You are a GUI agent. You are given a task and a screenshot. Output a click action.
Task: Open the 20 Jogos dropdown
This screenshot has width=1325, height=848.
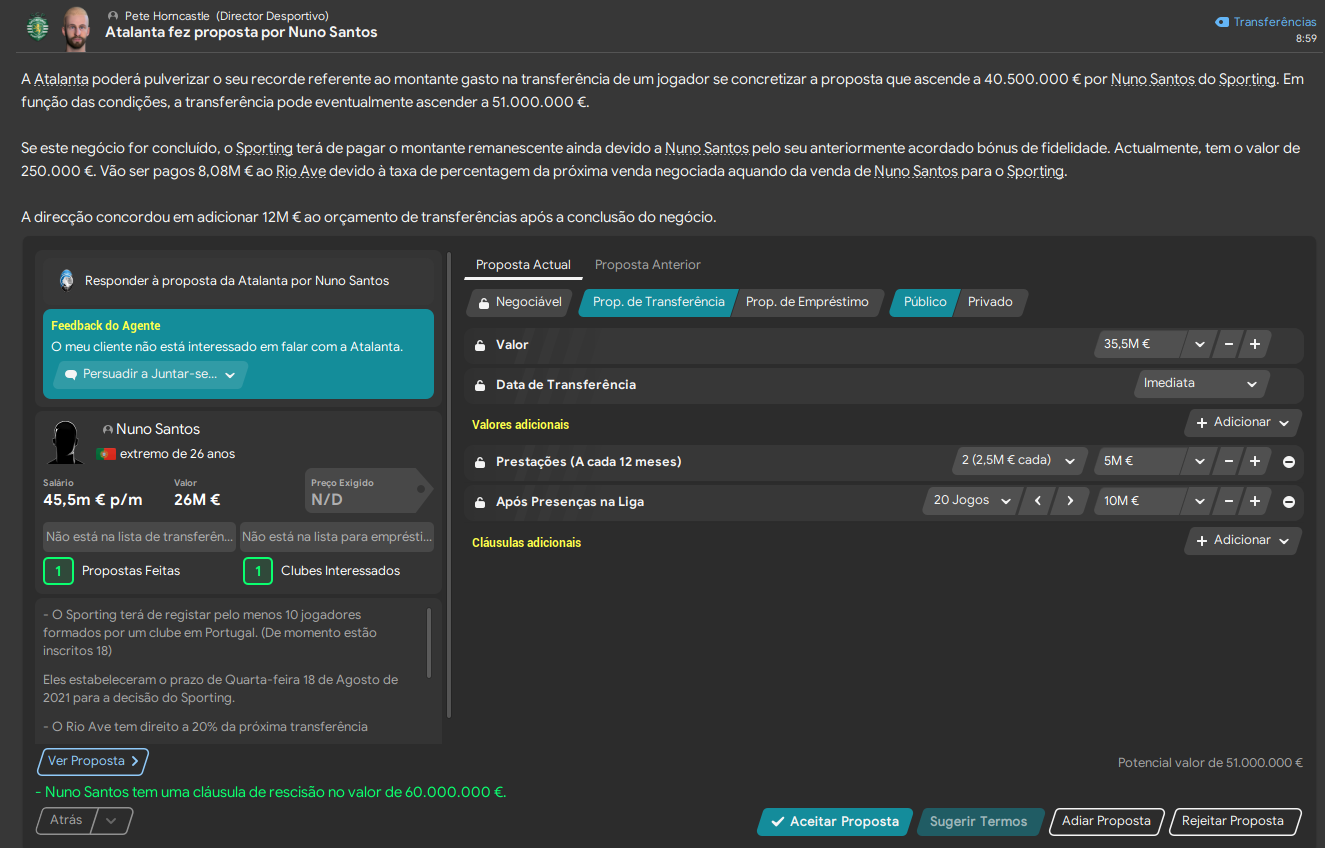coord(971,501)
